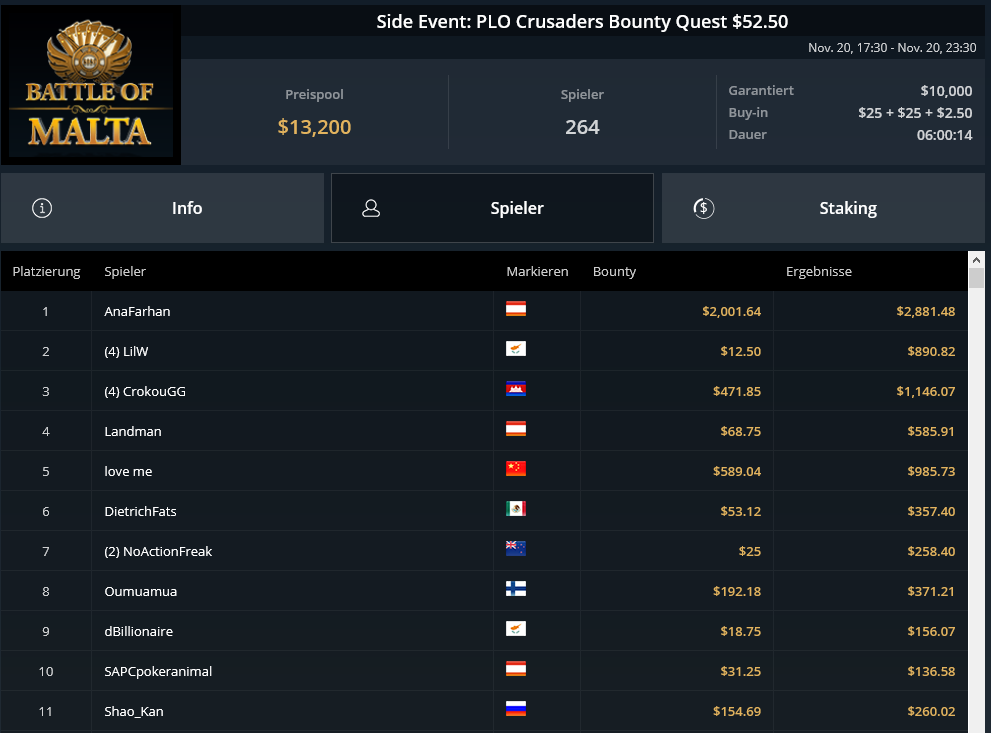Click the Spieler person icon
The image size is (991, 733).
[371, 208]
